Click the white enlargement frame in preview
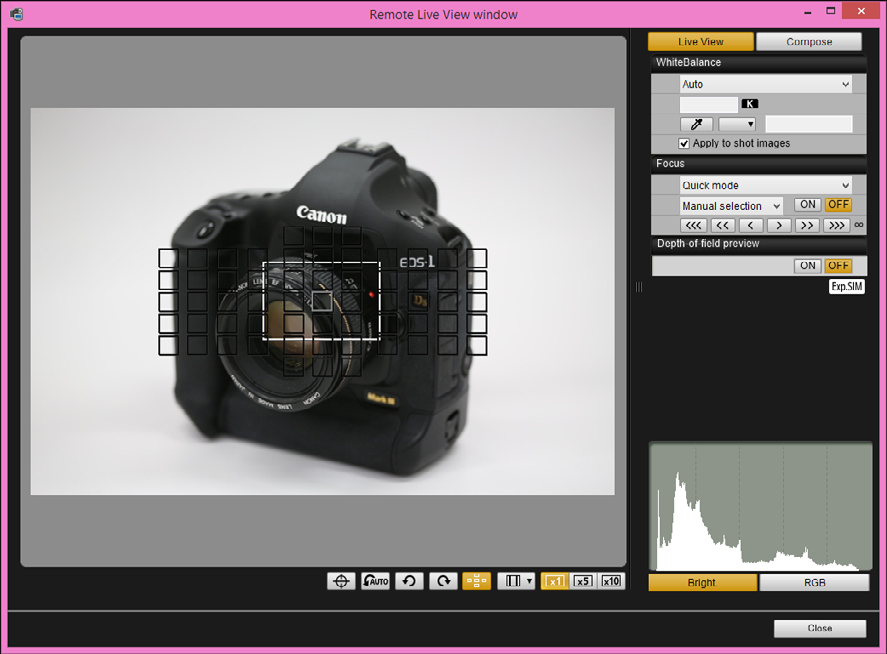 (x=321, y=301)
